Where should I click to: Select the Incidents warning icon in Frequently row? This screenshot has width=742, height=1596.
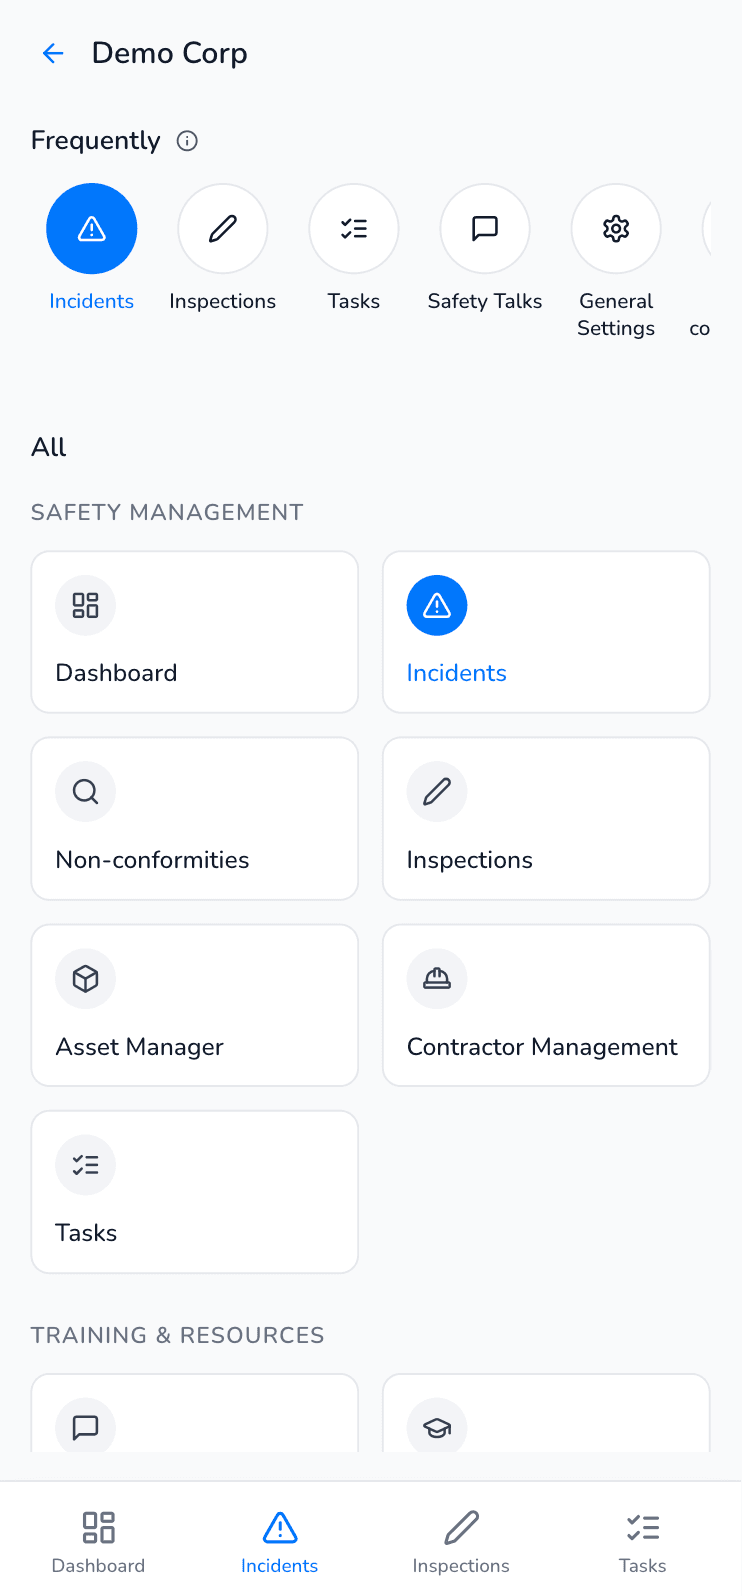point(91,228)
